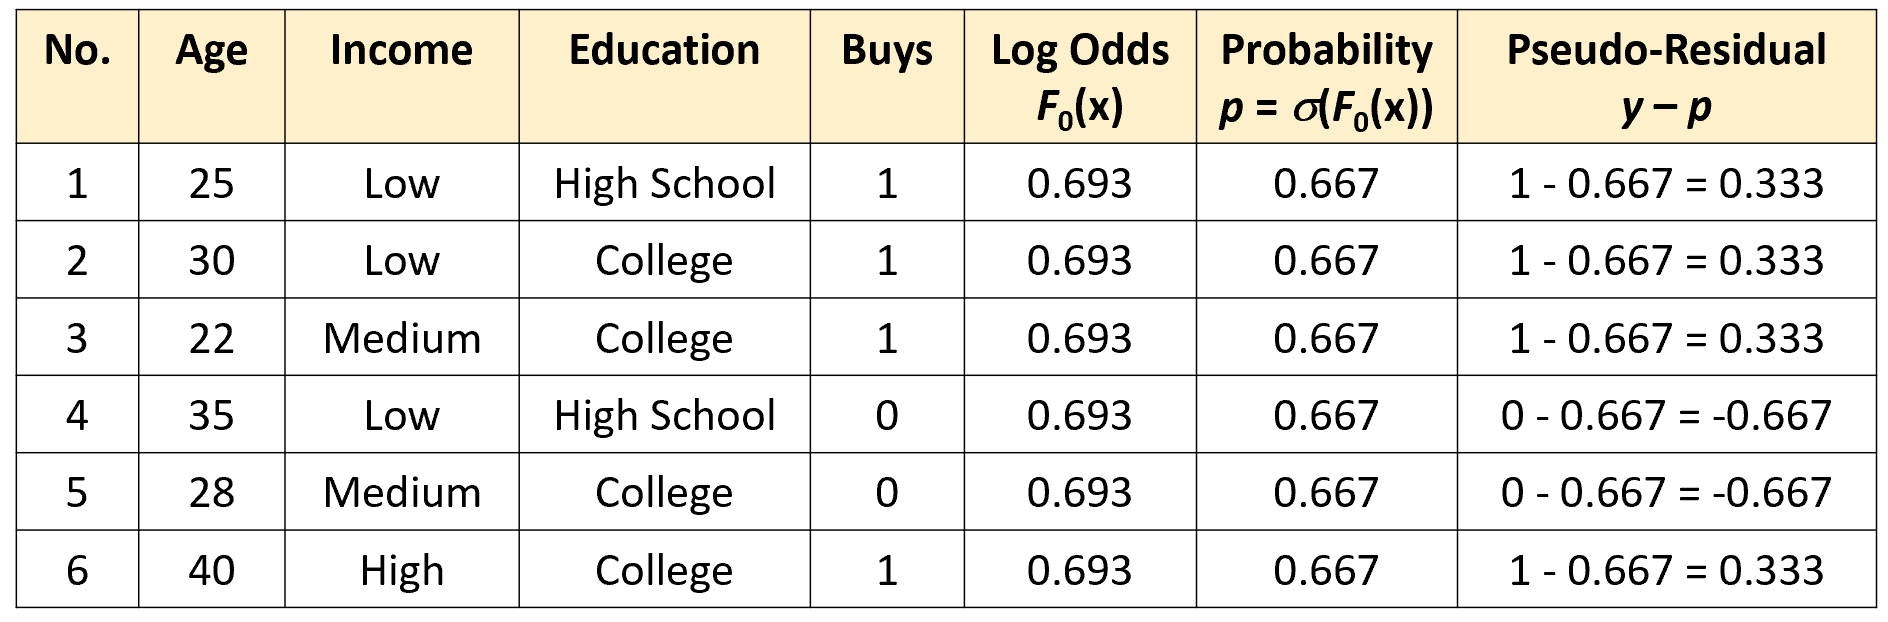Click 'Medium' income in row 3
The height and width of the screenshot is (622, 1888).
coord(401,338)
